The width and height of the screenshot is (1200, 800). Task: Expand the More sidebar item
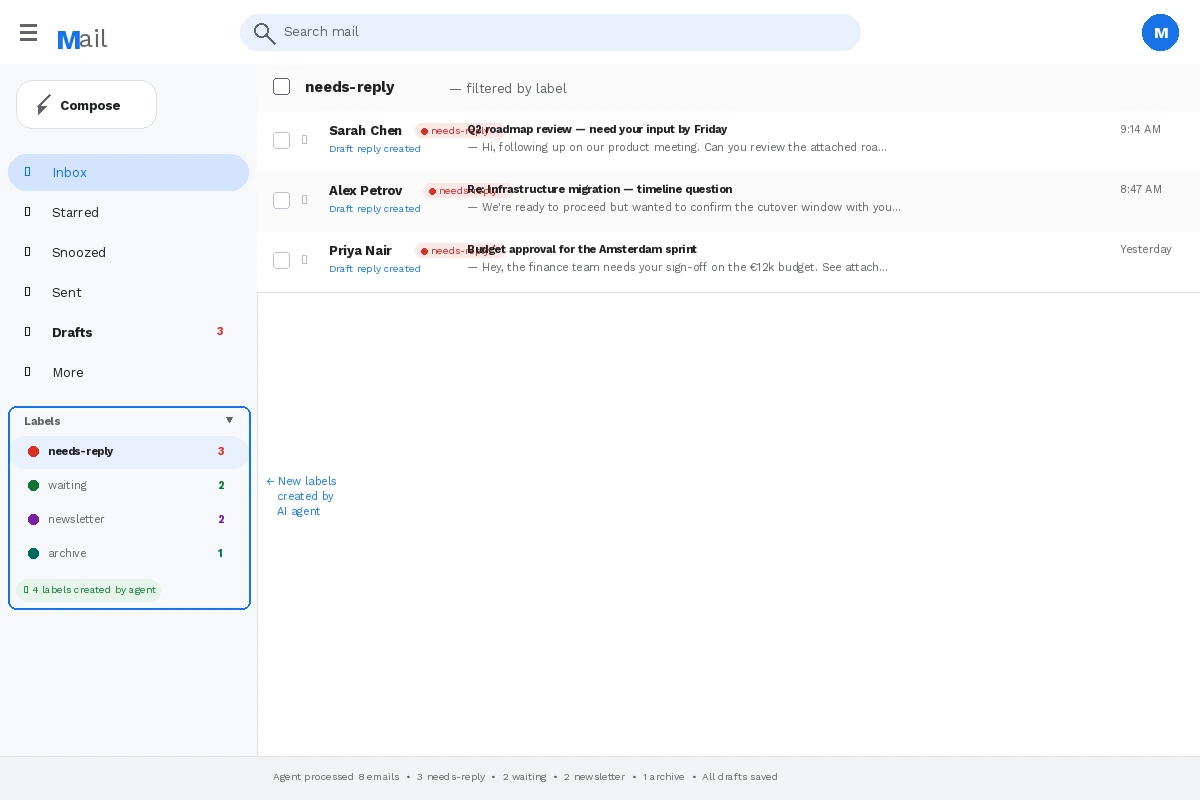[x=67, y=372]
